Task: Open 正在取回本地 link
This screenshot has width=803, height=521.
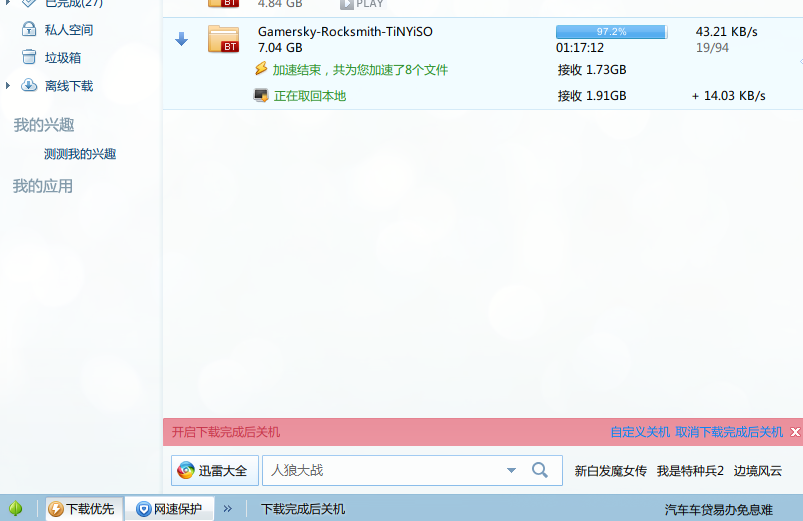Action: (310, 96)
